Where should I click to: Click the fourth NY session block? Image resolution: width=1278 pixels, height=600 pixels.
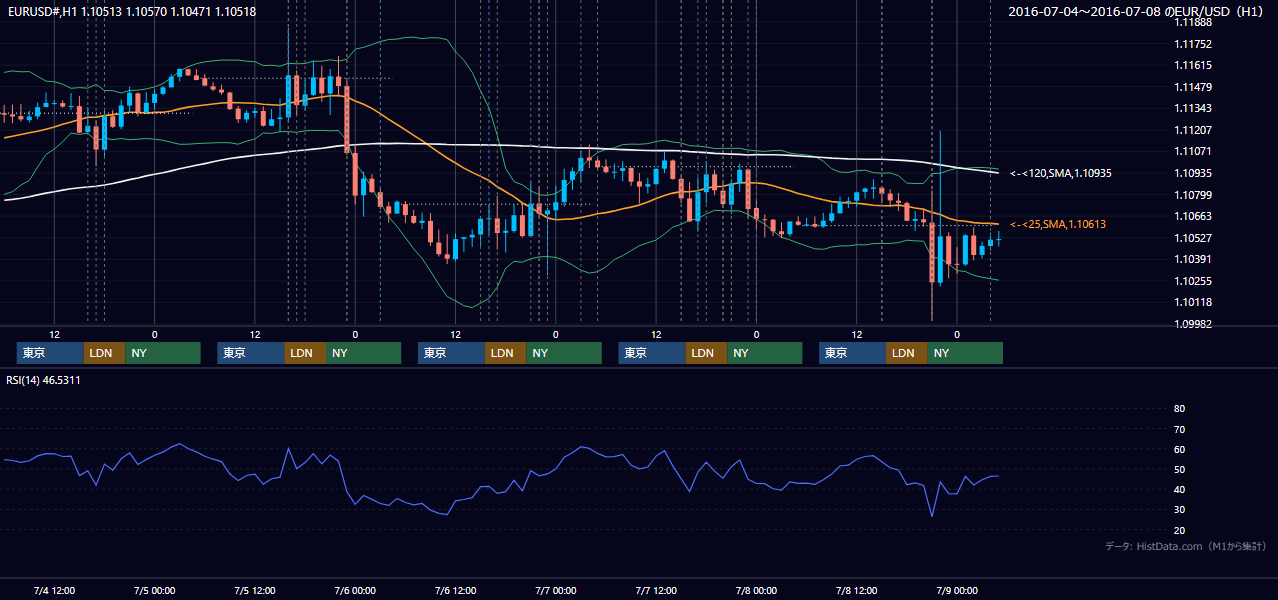coord(765,353)
